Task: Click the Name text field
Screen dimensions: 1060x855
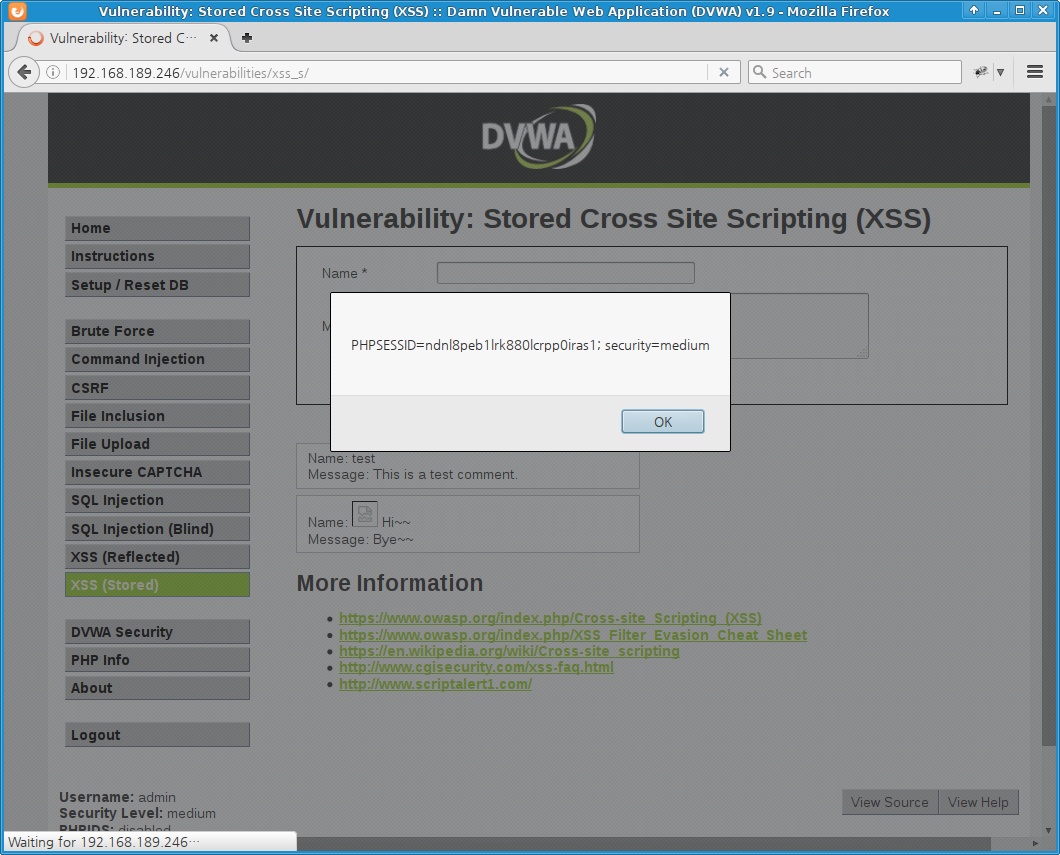Action: [566, 273]
